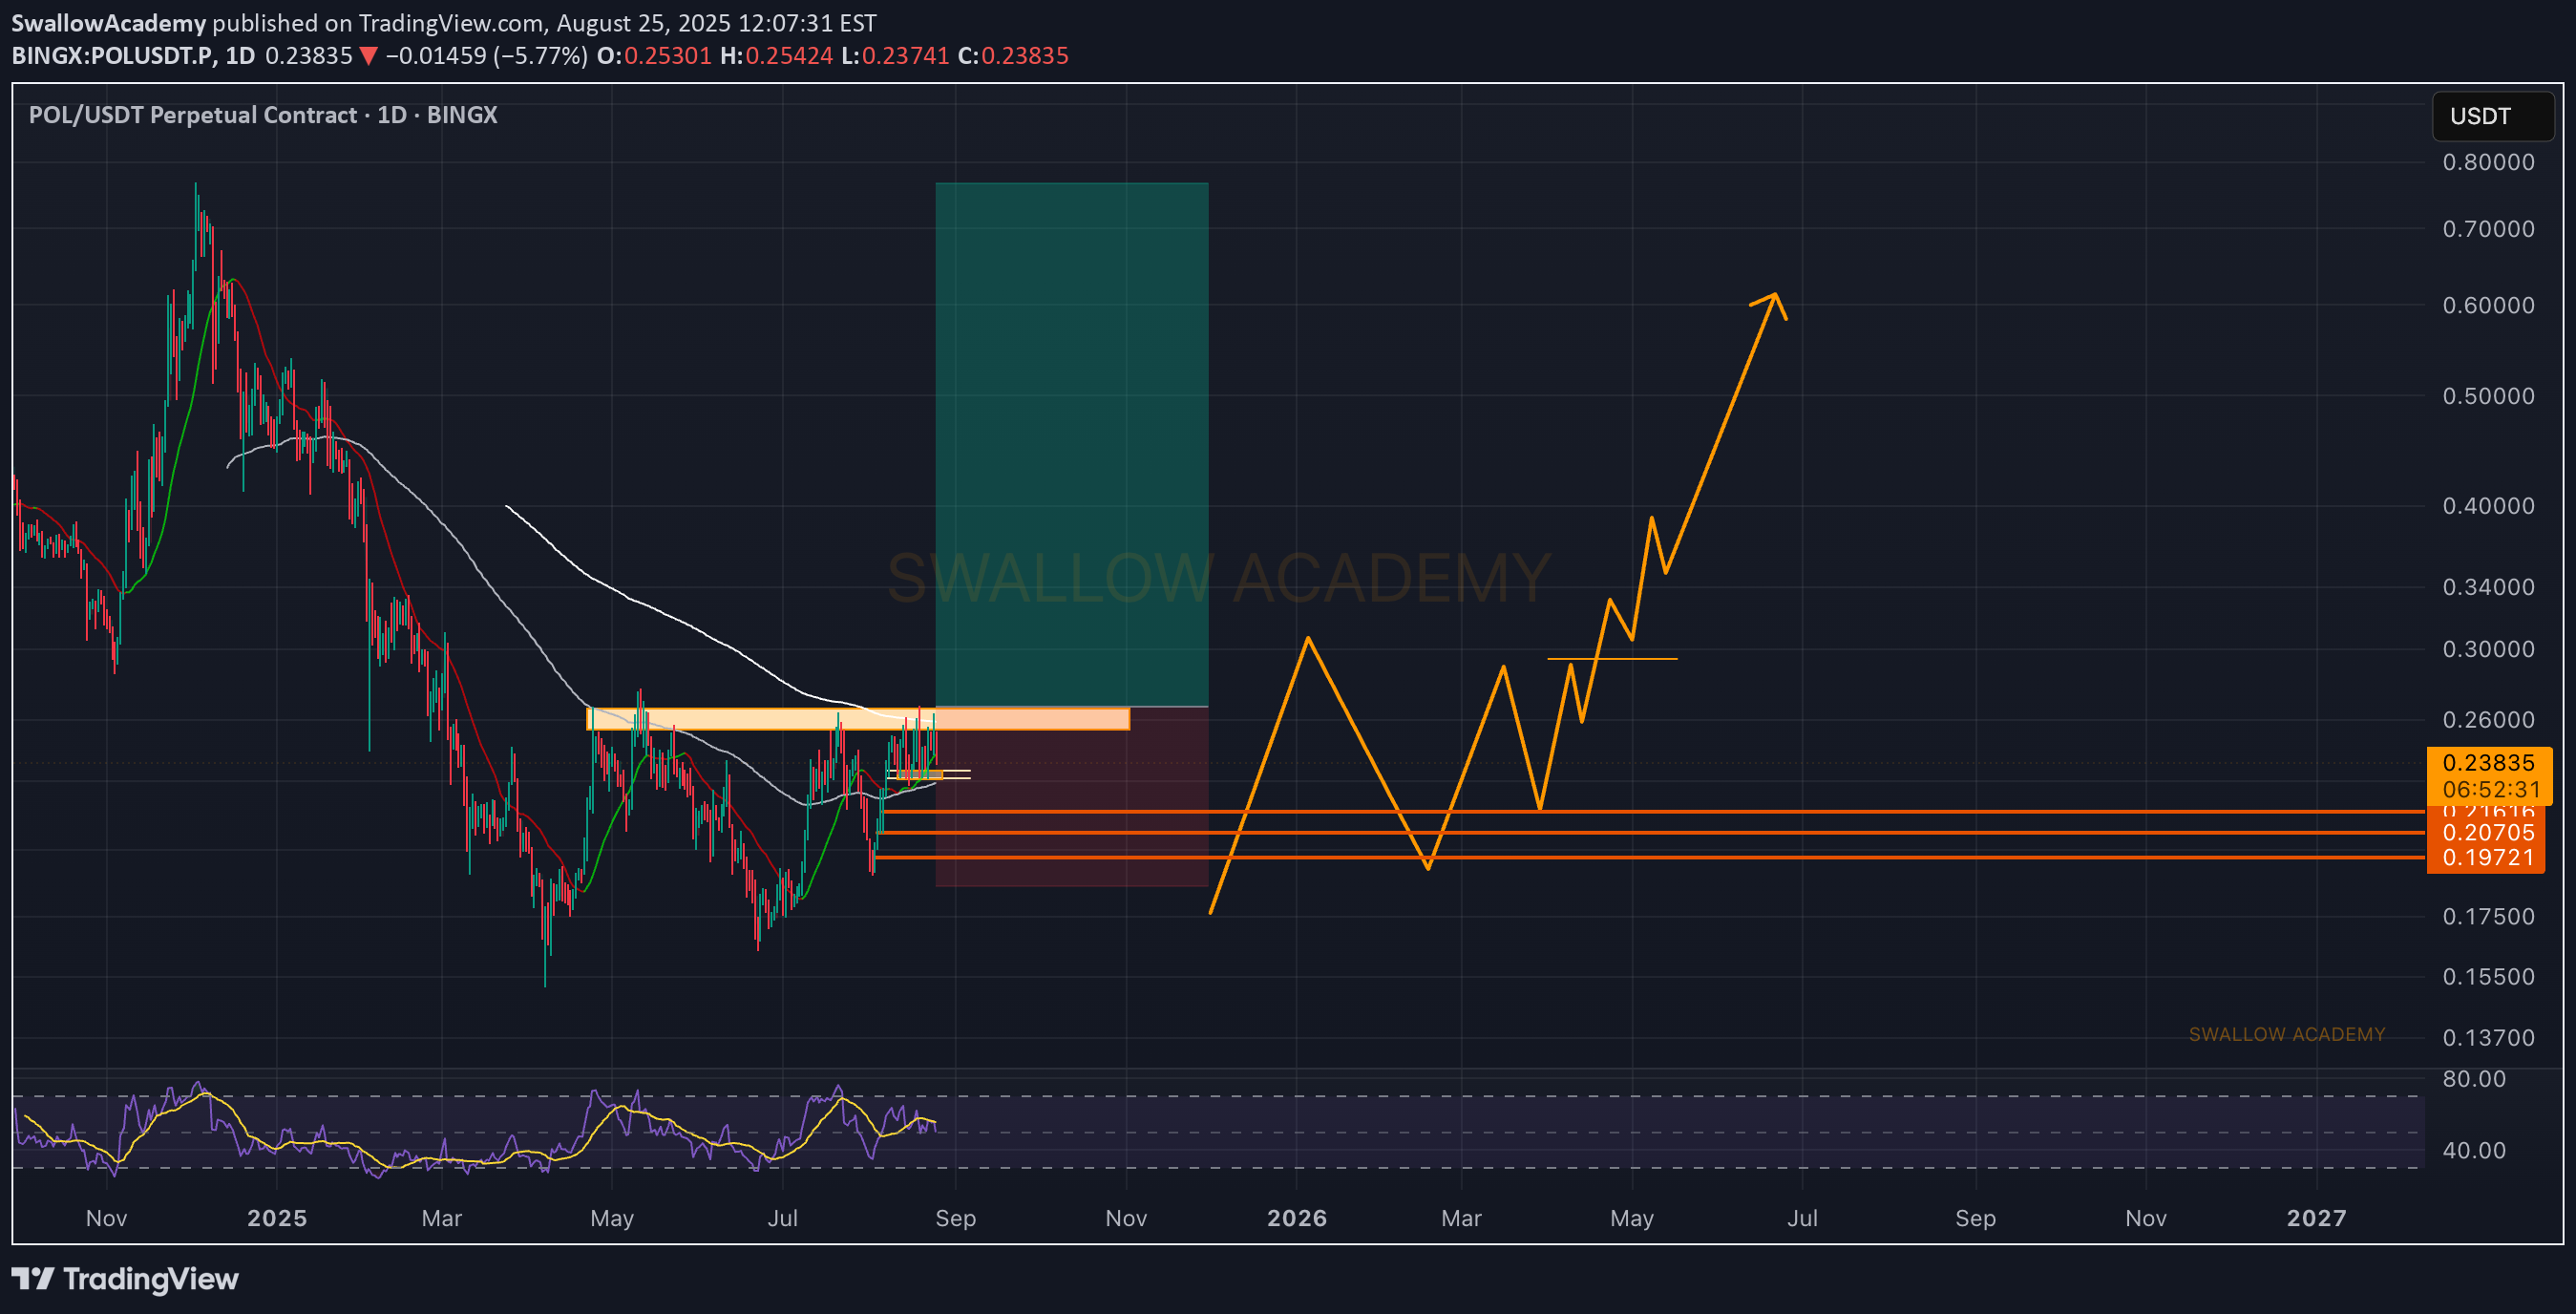
Task: Click the close value C:0.23835 in the header
Action: pos(1013,55)
